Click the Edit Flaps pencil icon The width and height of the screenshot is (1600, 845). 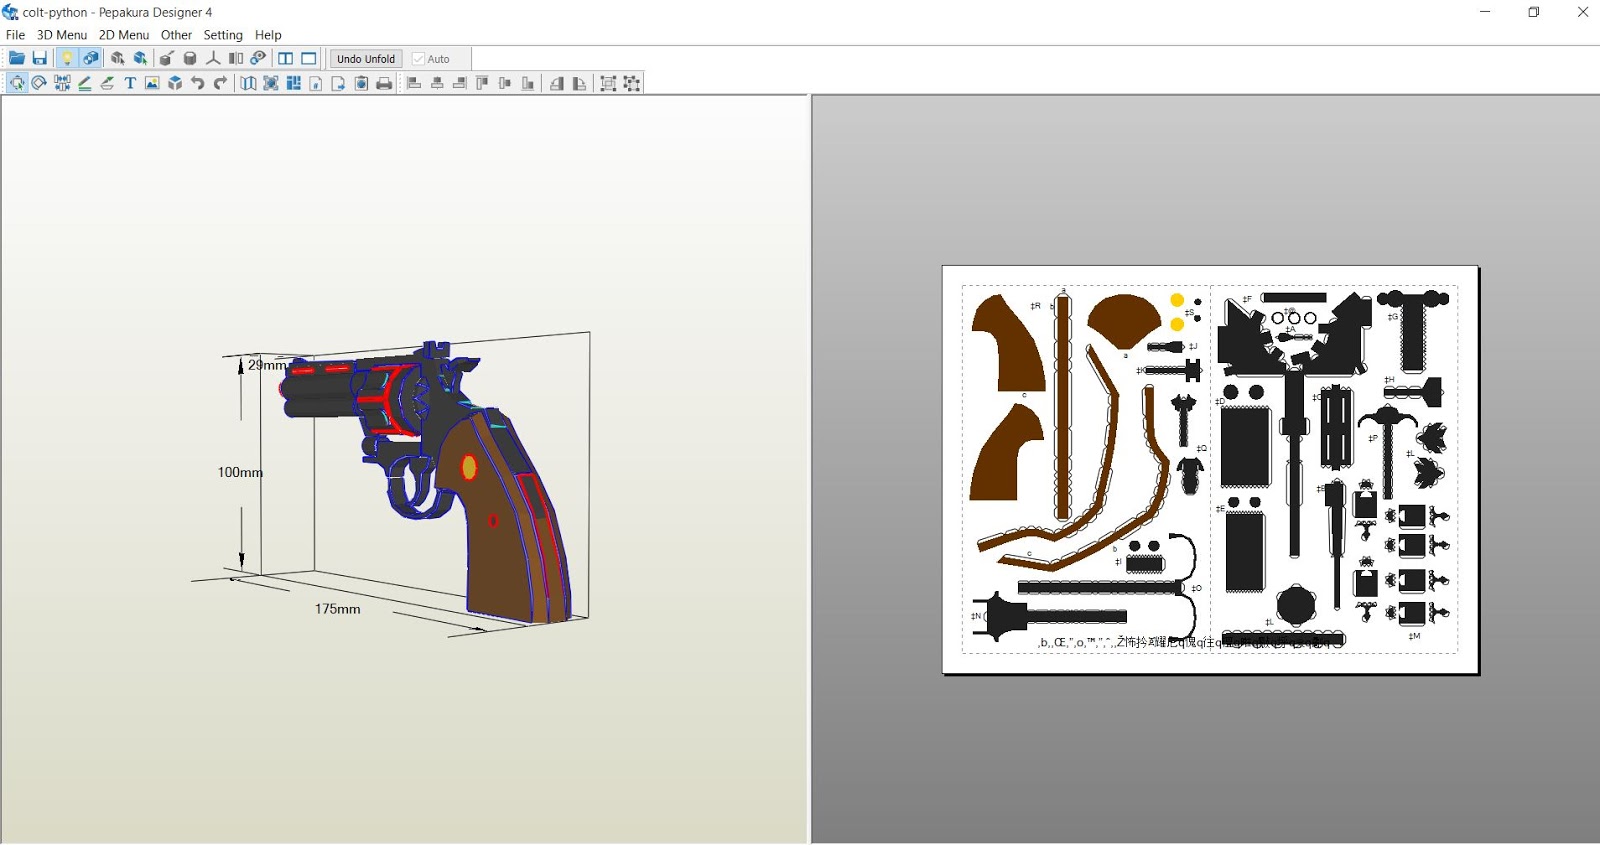tap(85, 83)
